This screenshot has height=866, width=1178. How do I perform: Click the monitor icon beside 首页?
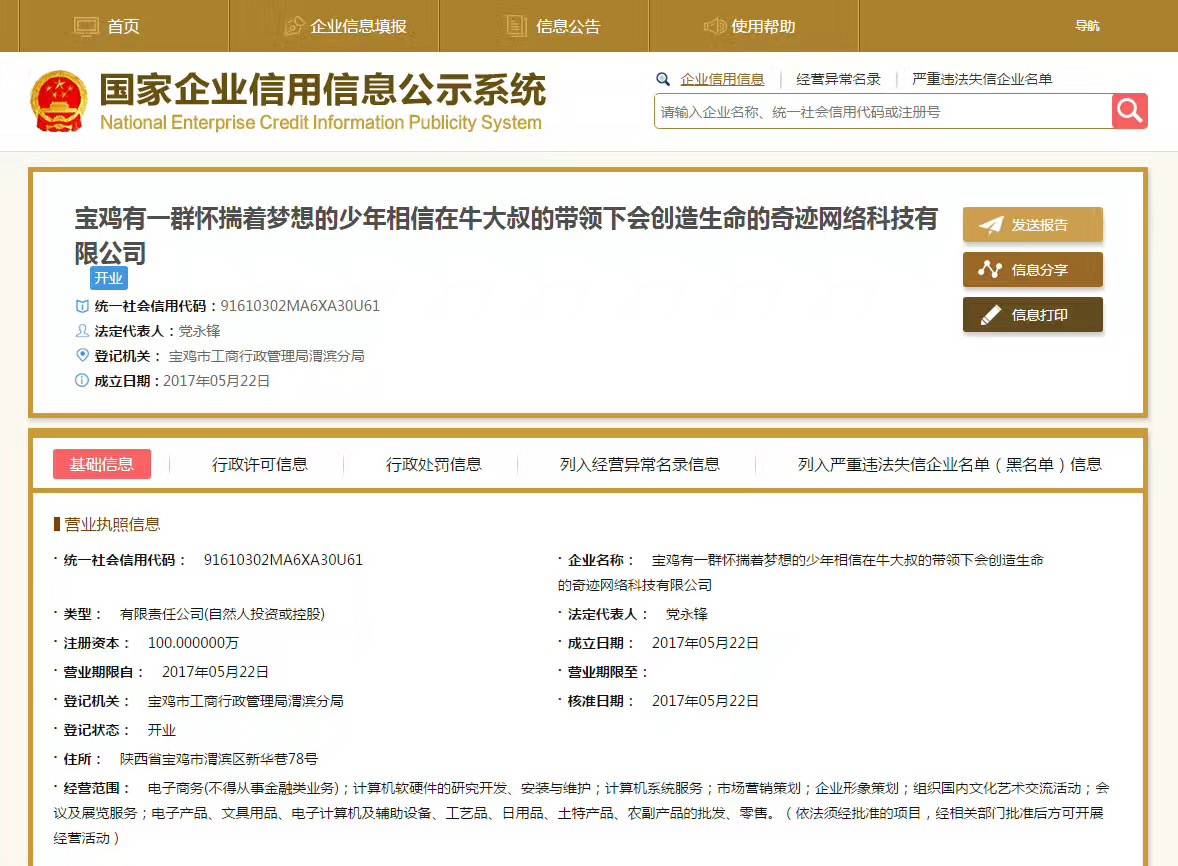87,26
